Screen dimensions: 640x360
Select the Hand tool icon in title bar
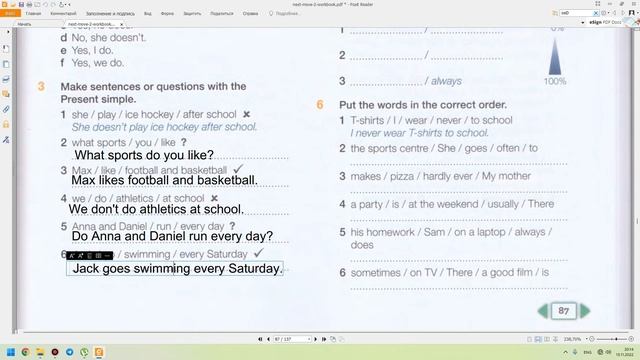62,4
